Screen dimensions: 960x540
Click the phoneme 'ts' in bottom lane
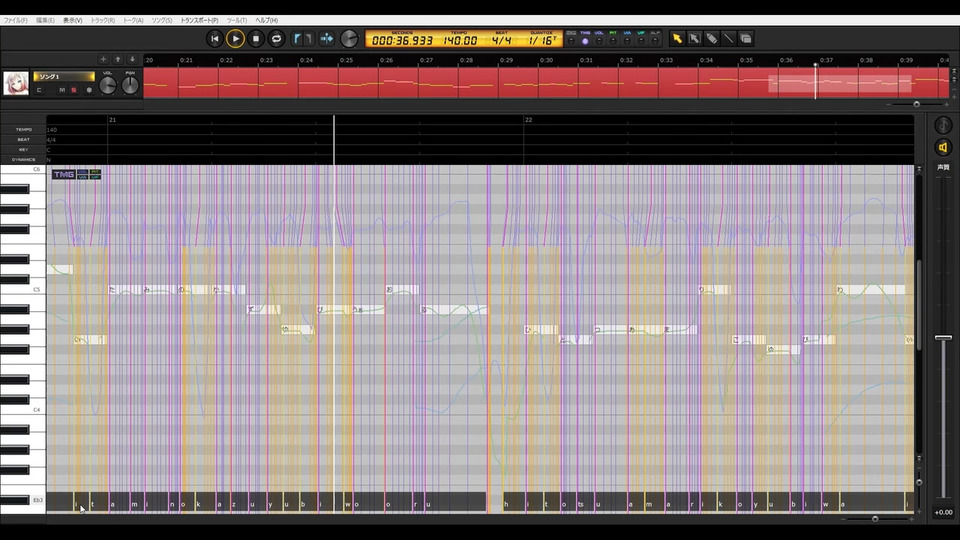tap(580, 504)
